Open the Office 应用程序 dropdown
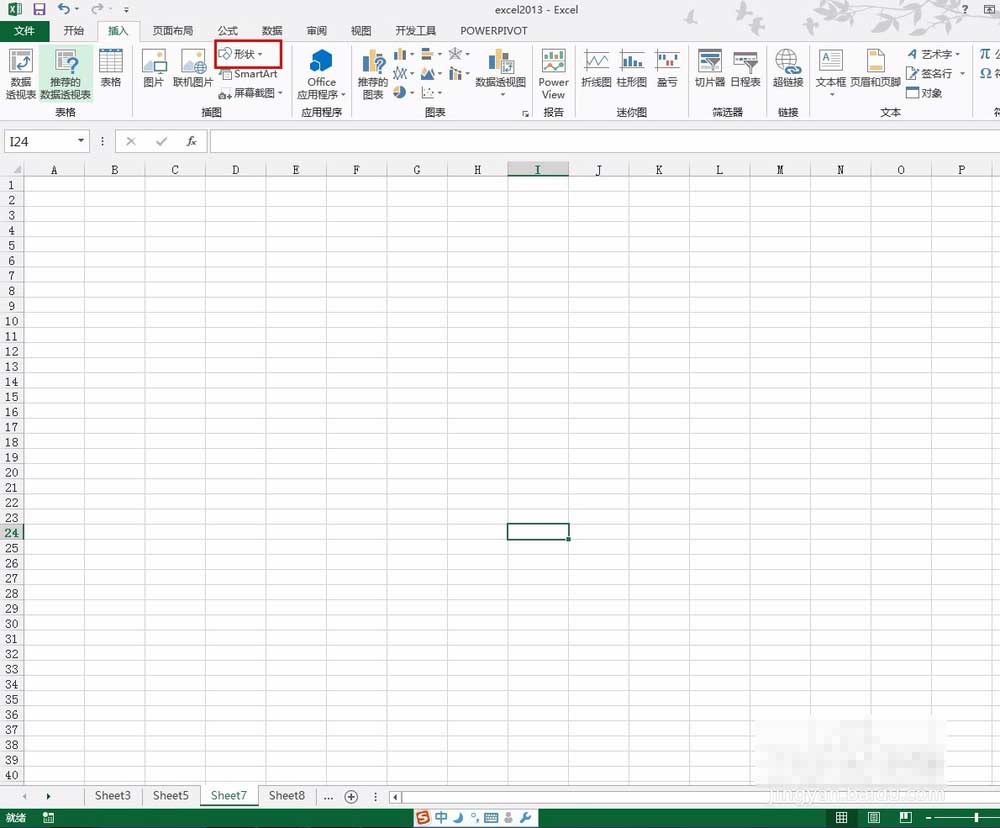The width and height of the screenshot is (1000, 828). pos(321,73)
